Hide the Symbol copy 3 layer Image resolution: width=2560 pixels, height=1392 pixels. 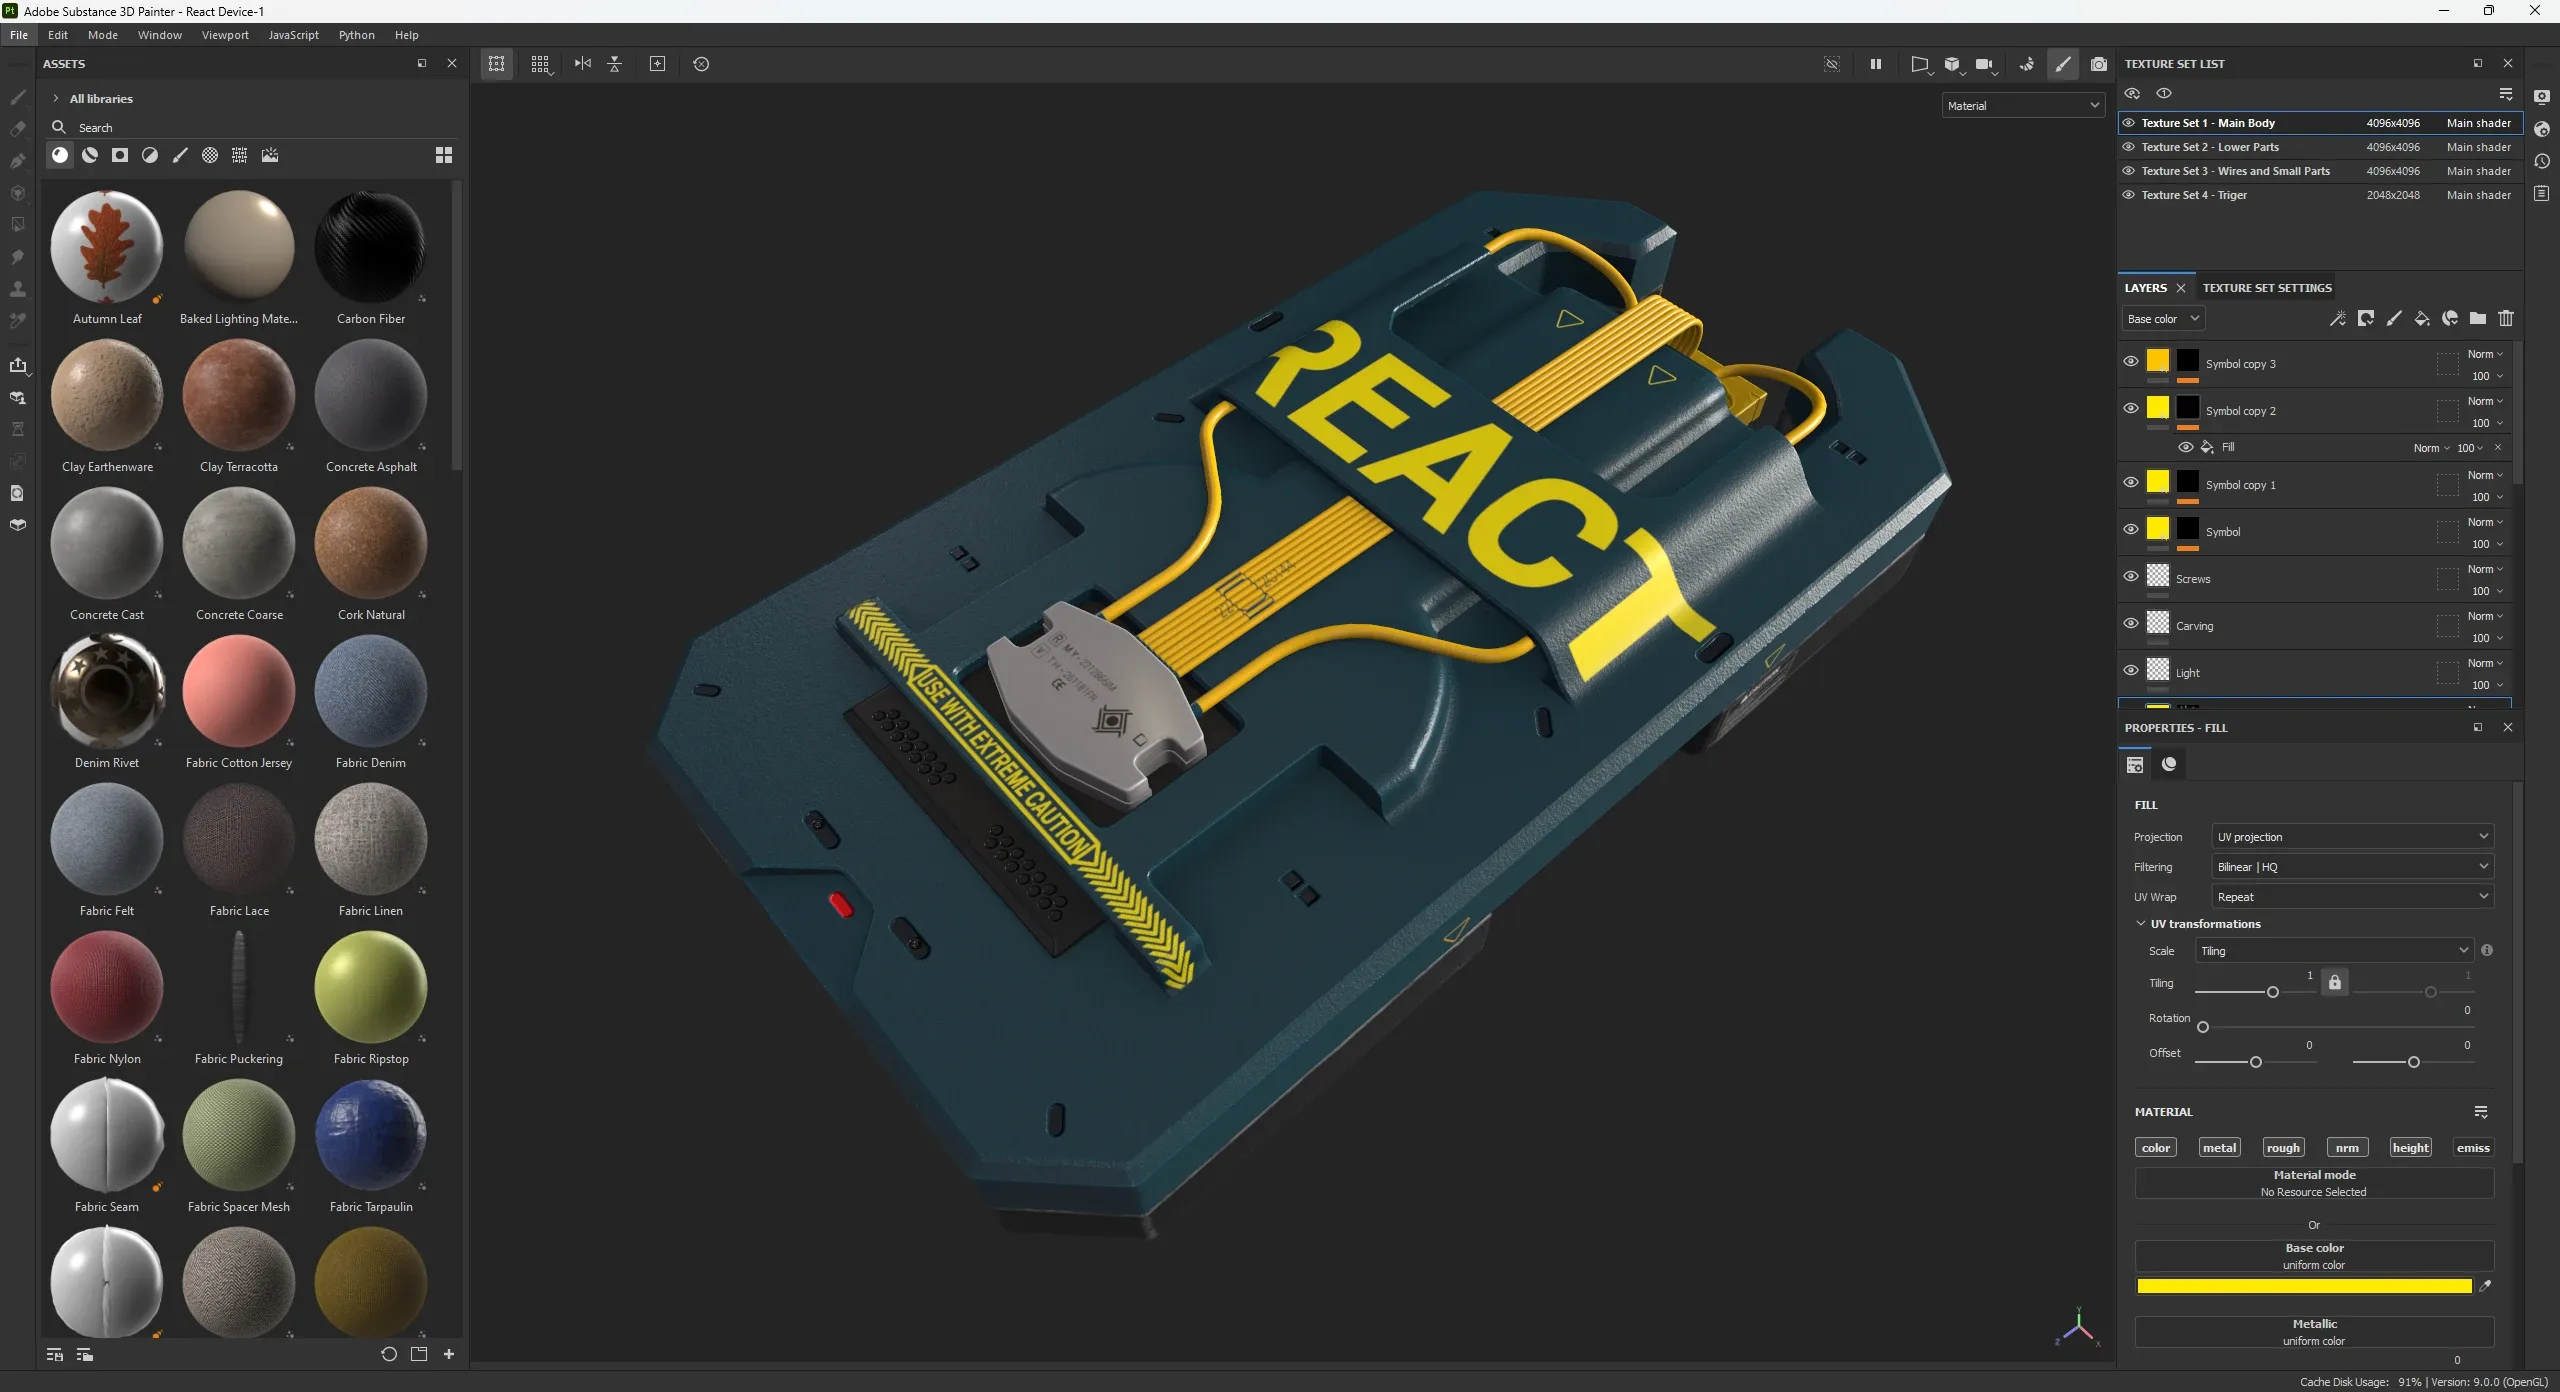coord(2131,362)
